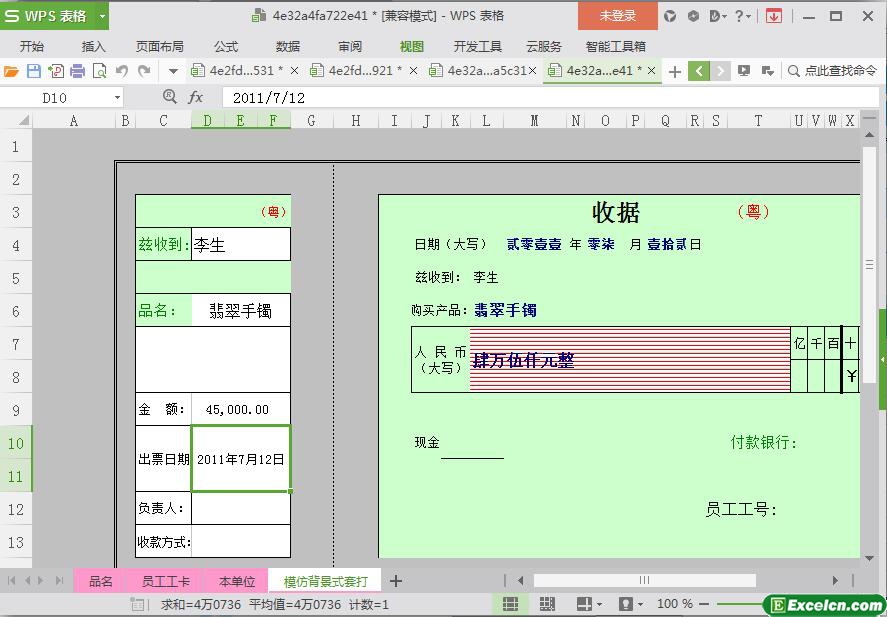
Task: Click the Print Preview icon
Action: tap(100, 71)
